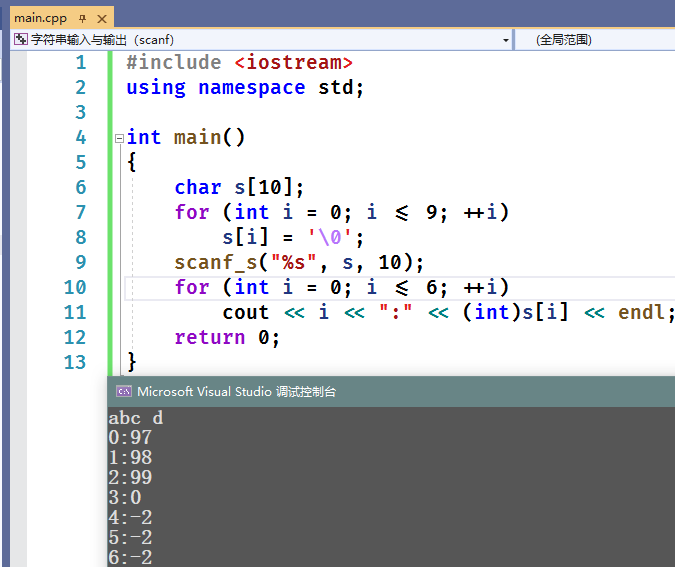Click the console icon in debug window title

click(x=124, y=391)
